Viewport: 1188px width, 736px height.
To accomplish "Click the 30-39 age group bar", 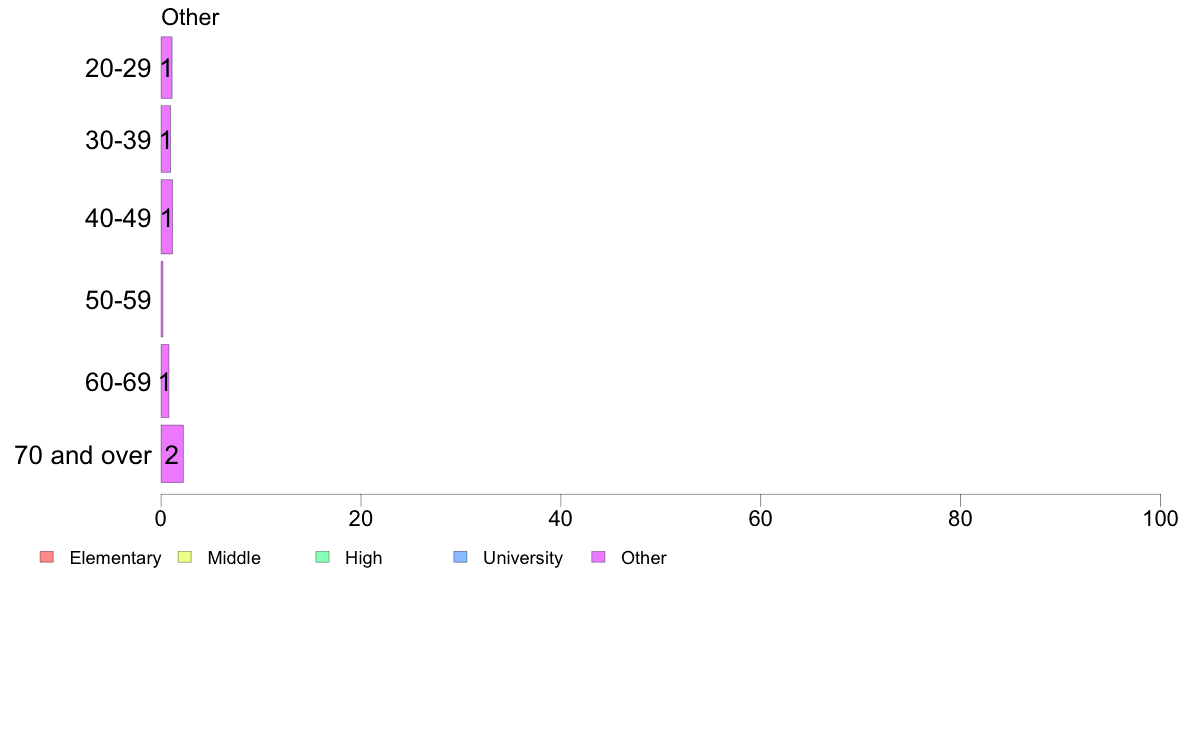I will (x=166, y=139).
